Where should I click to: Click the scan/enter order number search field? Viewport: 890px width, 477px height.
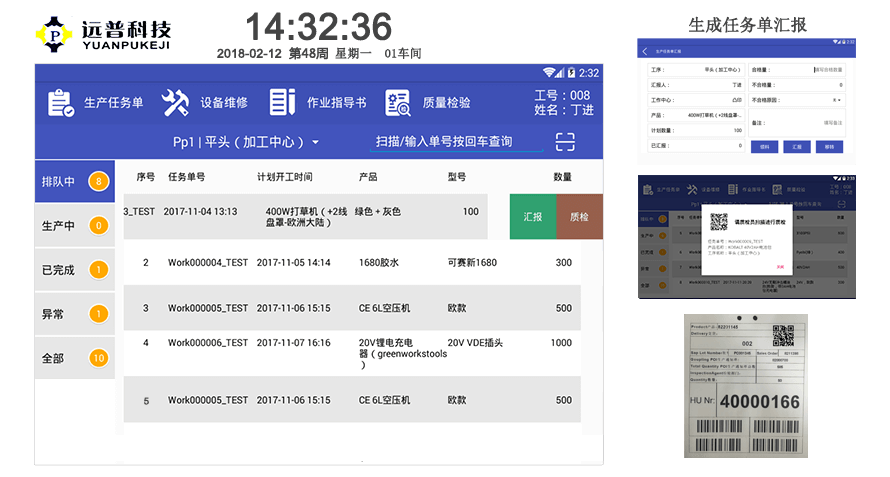click(x=444, y=142)
